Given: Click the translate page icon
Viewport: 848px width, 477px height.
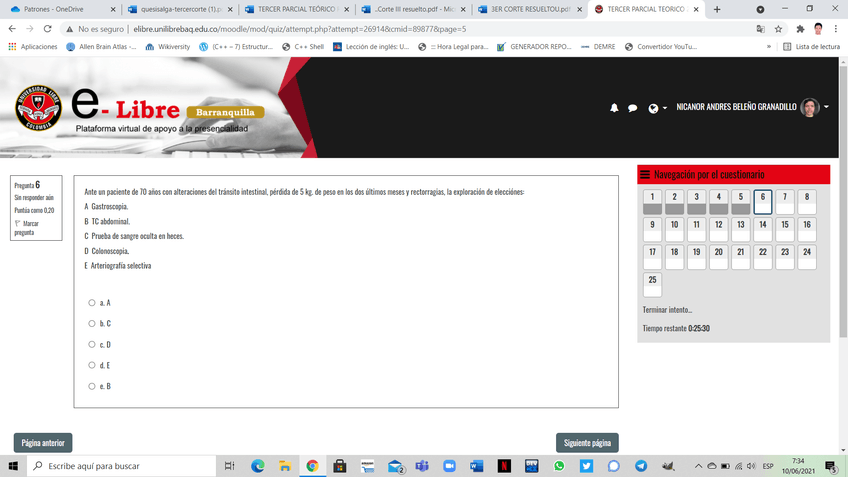Looking at the screenshot, I should (760, 29).
